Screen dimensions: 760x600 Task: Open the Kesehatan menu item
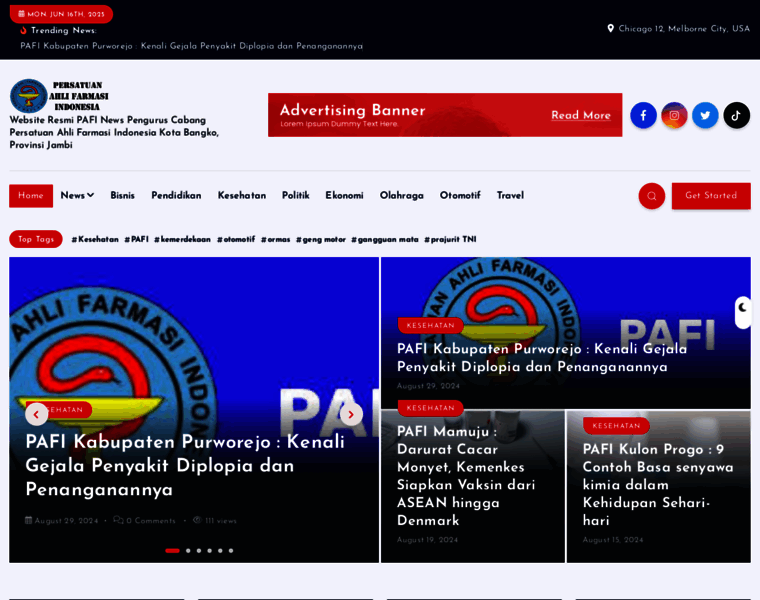(x=241, y=195)
